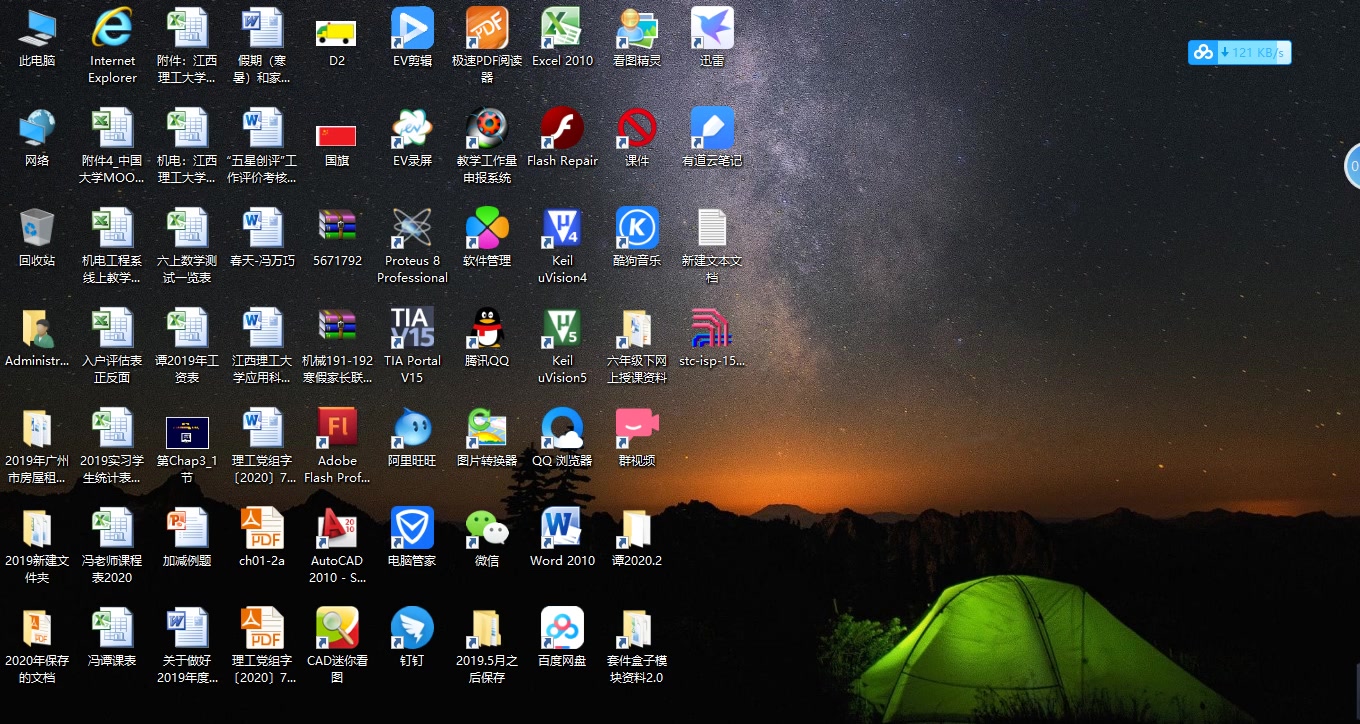Select the 谭2020.2 folder
Viewport: 1360px width, 724px height.
tap(637, 528)
